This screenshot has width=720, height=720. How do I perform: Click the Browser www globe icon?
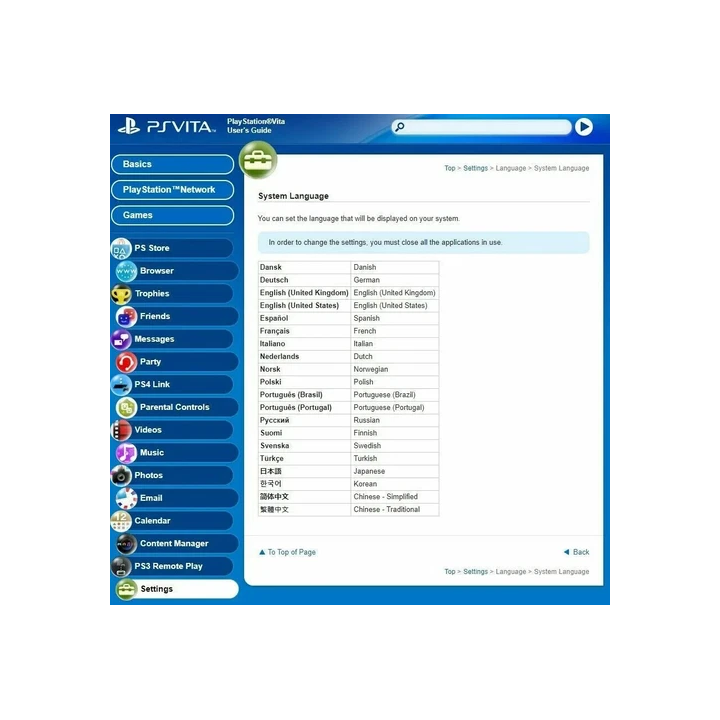126,271
